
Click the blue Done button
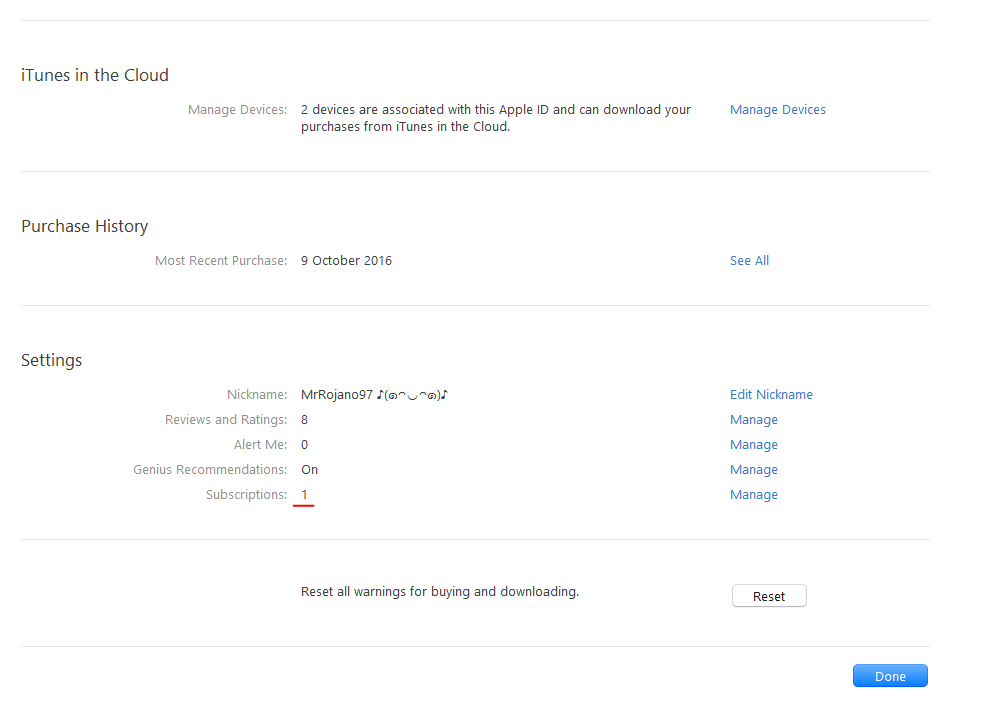[x=889, y=676]
